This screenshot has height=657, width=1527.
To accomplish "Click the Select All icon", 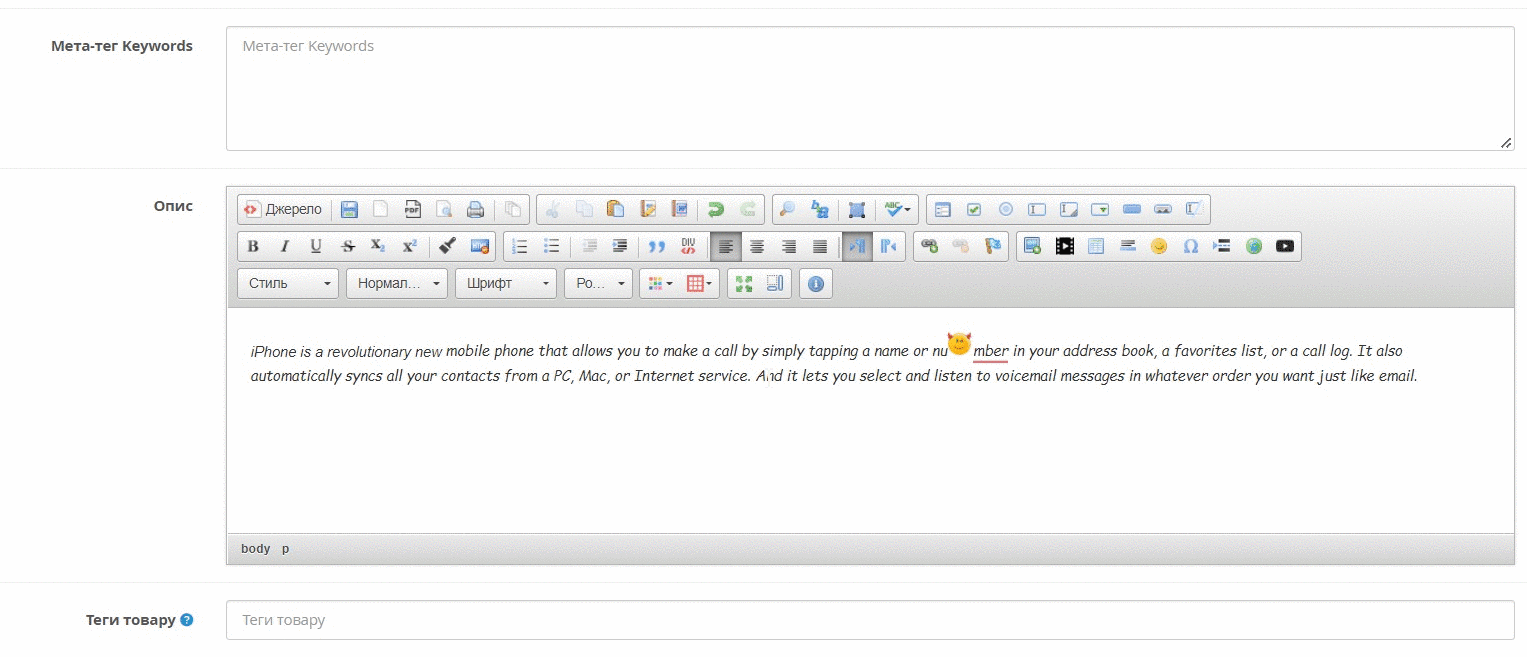I will coord(856,209).
